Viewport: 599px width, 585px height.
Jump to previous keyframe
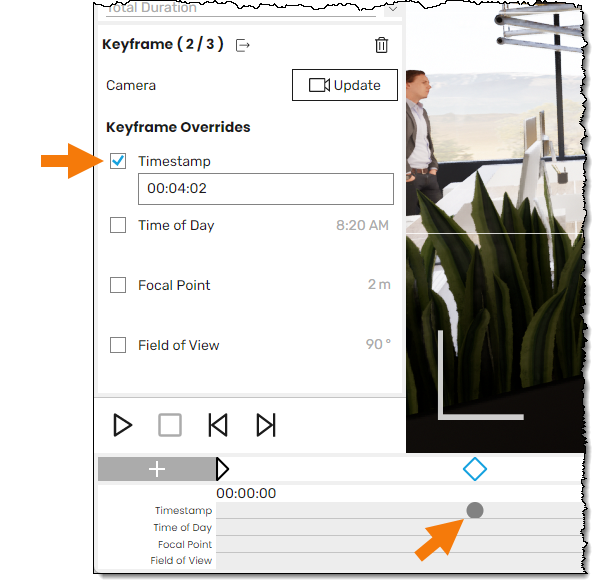218,425
